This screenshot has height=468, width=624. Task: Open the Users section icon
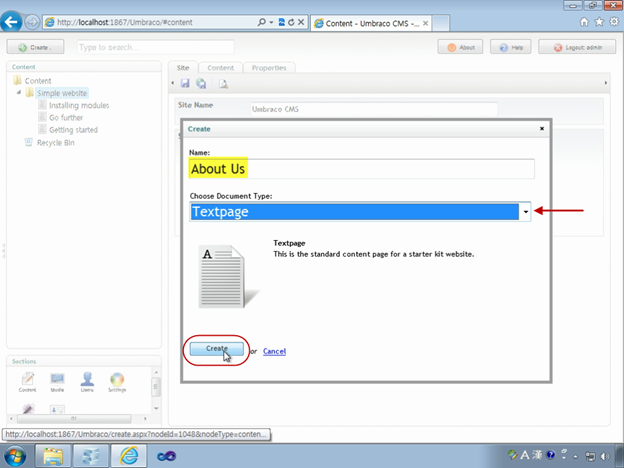coord(87,382)
